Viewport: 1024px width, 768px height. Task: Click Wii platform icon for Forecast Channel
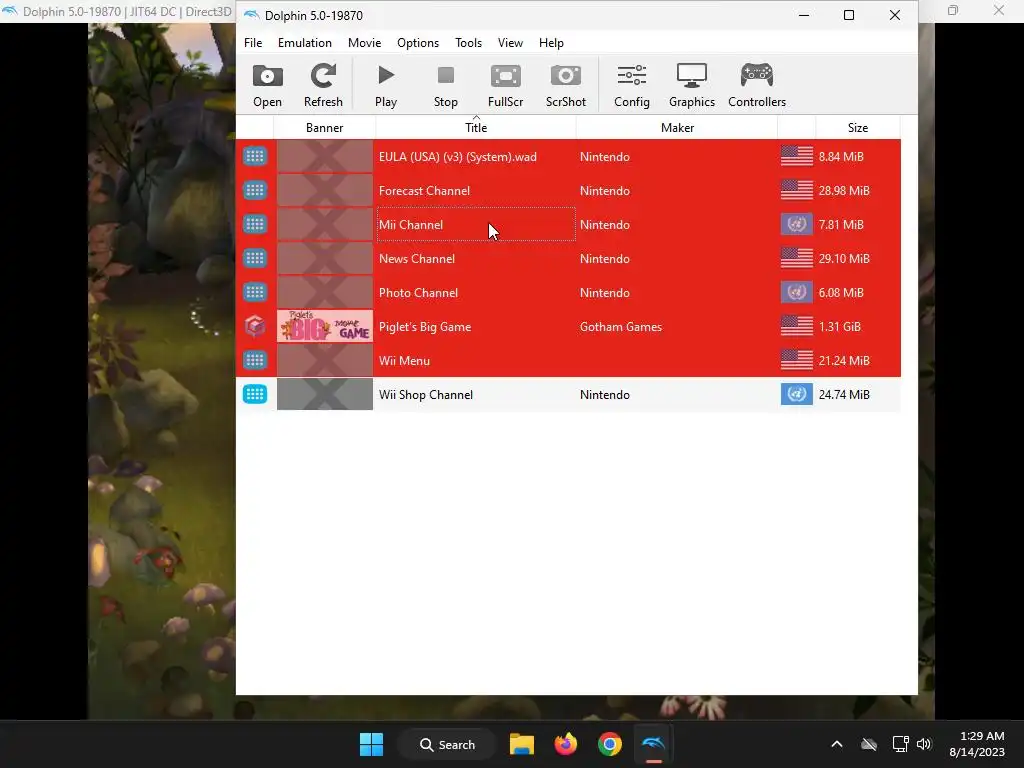(255, 190)
